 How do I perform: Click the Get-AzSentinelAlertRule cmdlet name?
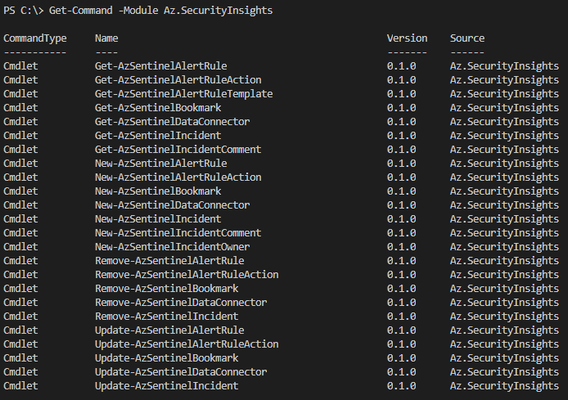(x=161, y=66)
